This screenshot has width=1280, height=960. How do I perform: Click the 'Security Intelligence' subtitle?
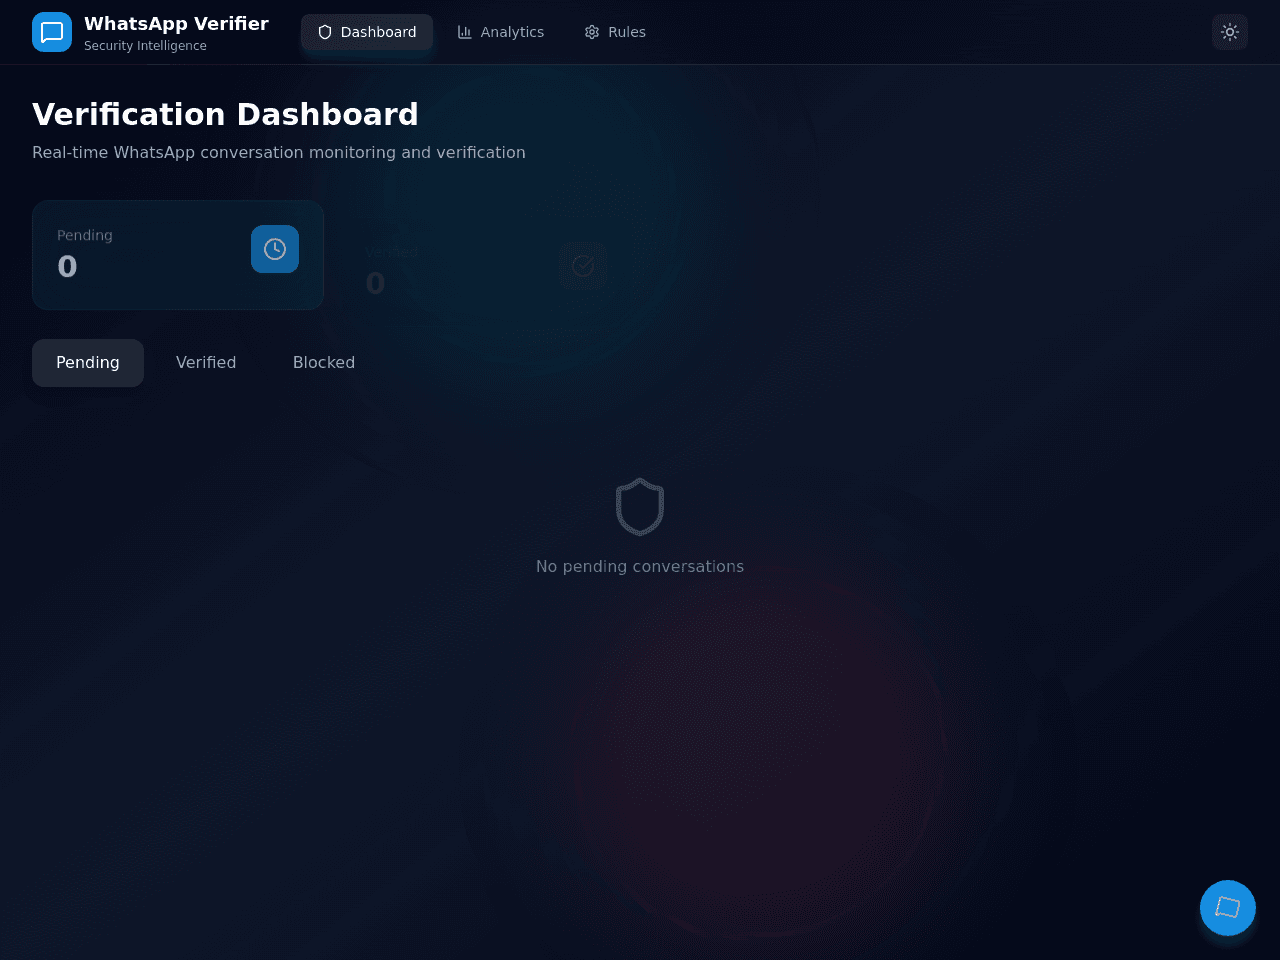click(x=145, y=46)
